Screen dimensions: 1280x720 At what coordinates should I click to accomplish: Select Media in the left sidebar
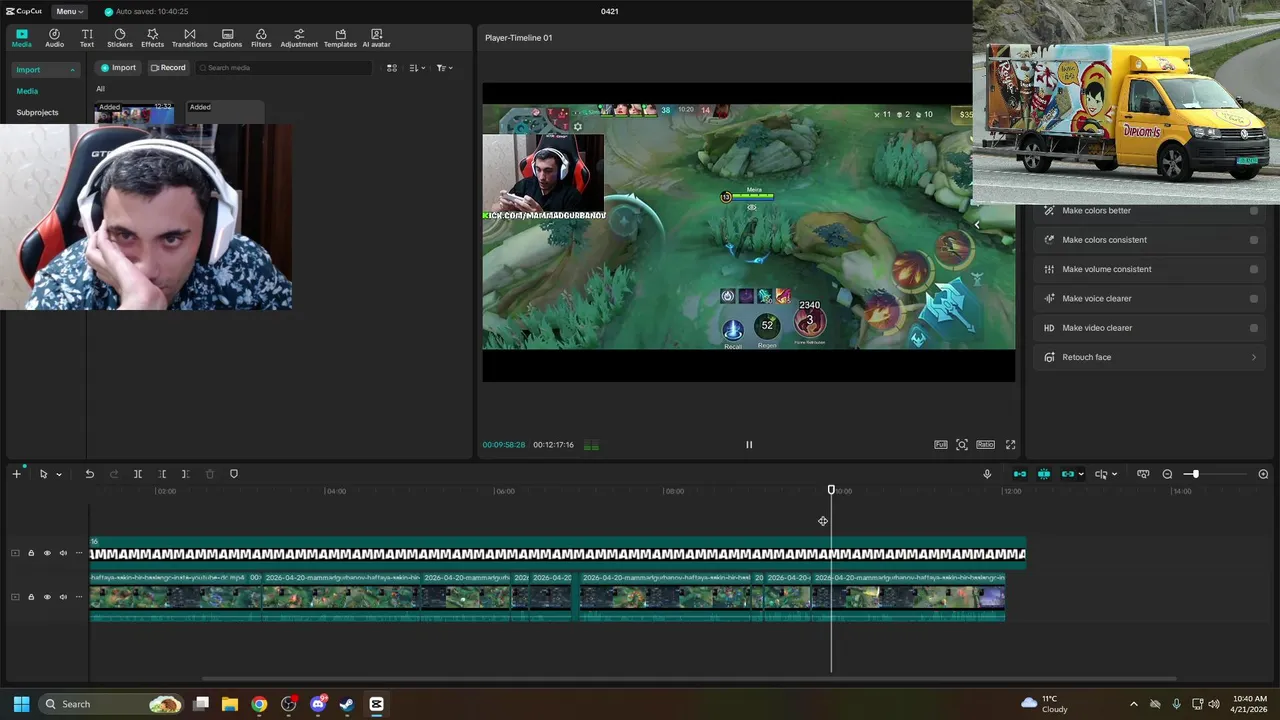coord(27,91)
